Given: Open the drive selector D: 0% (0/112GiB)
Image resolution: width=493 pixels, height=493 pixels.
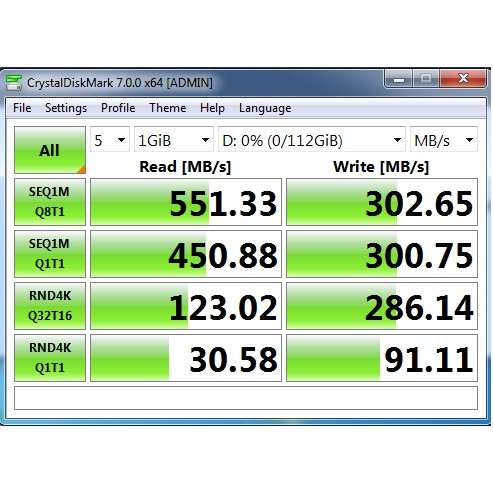Looking at the screenshot, I should (x=312, y=140).
